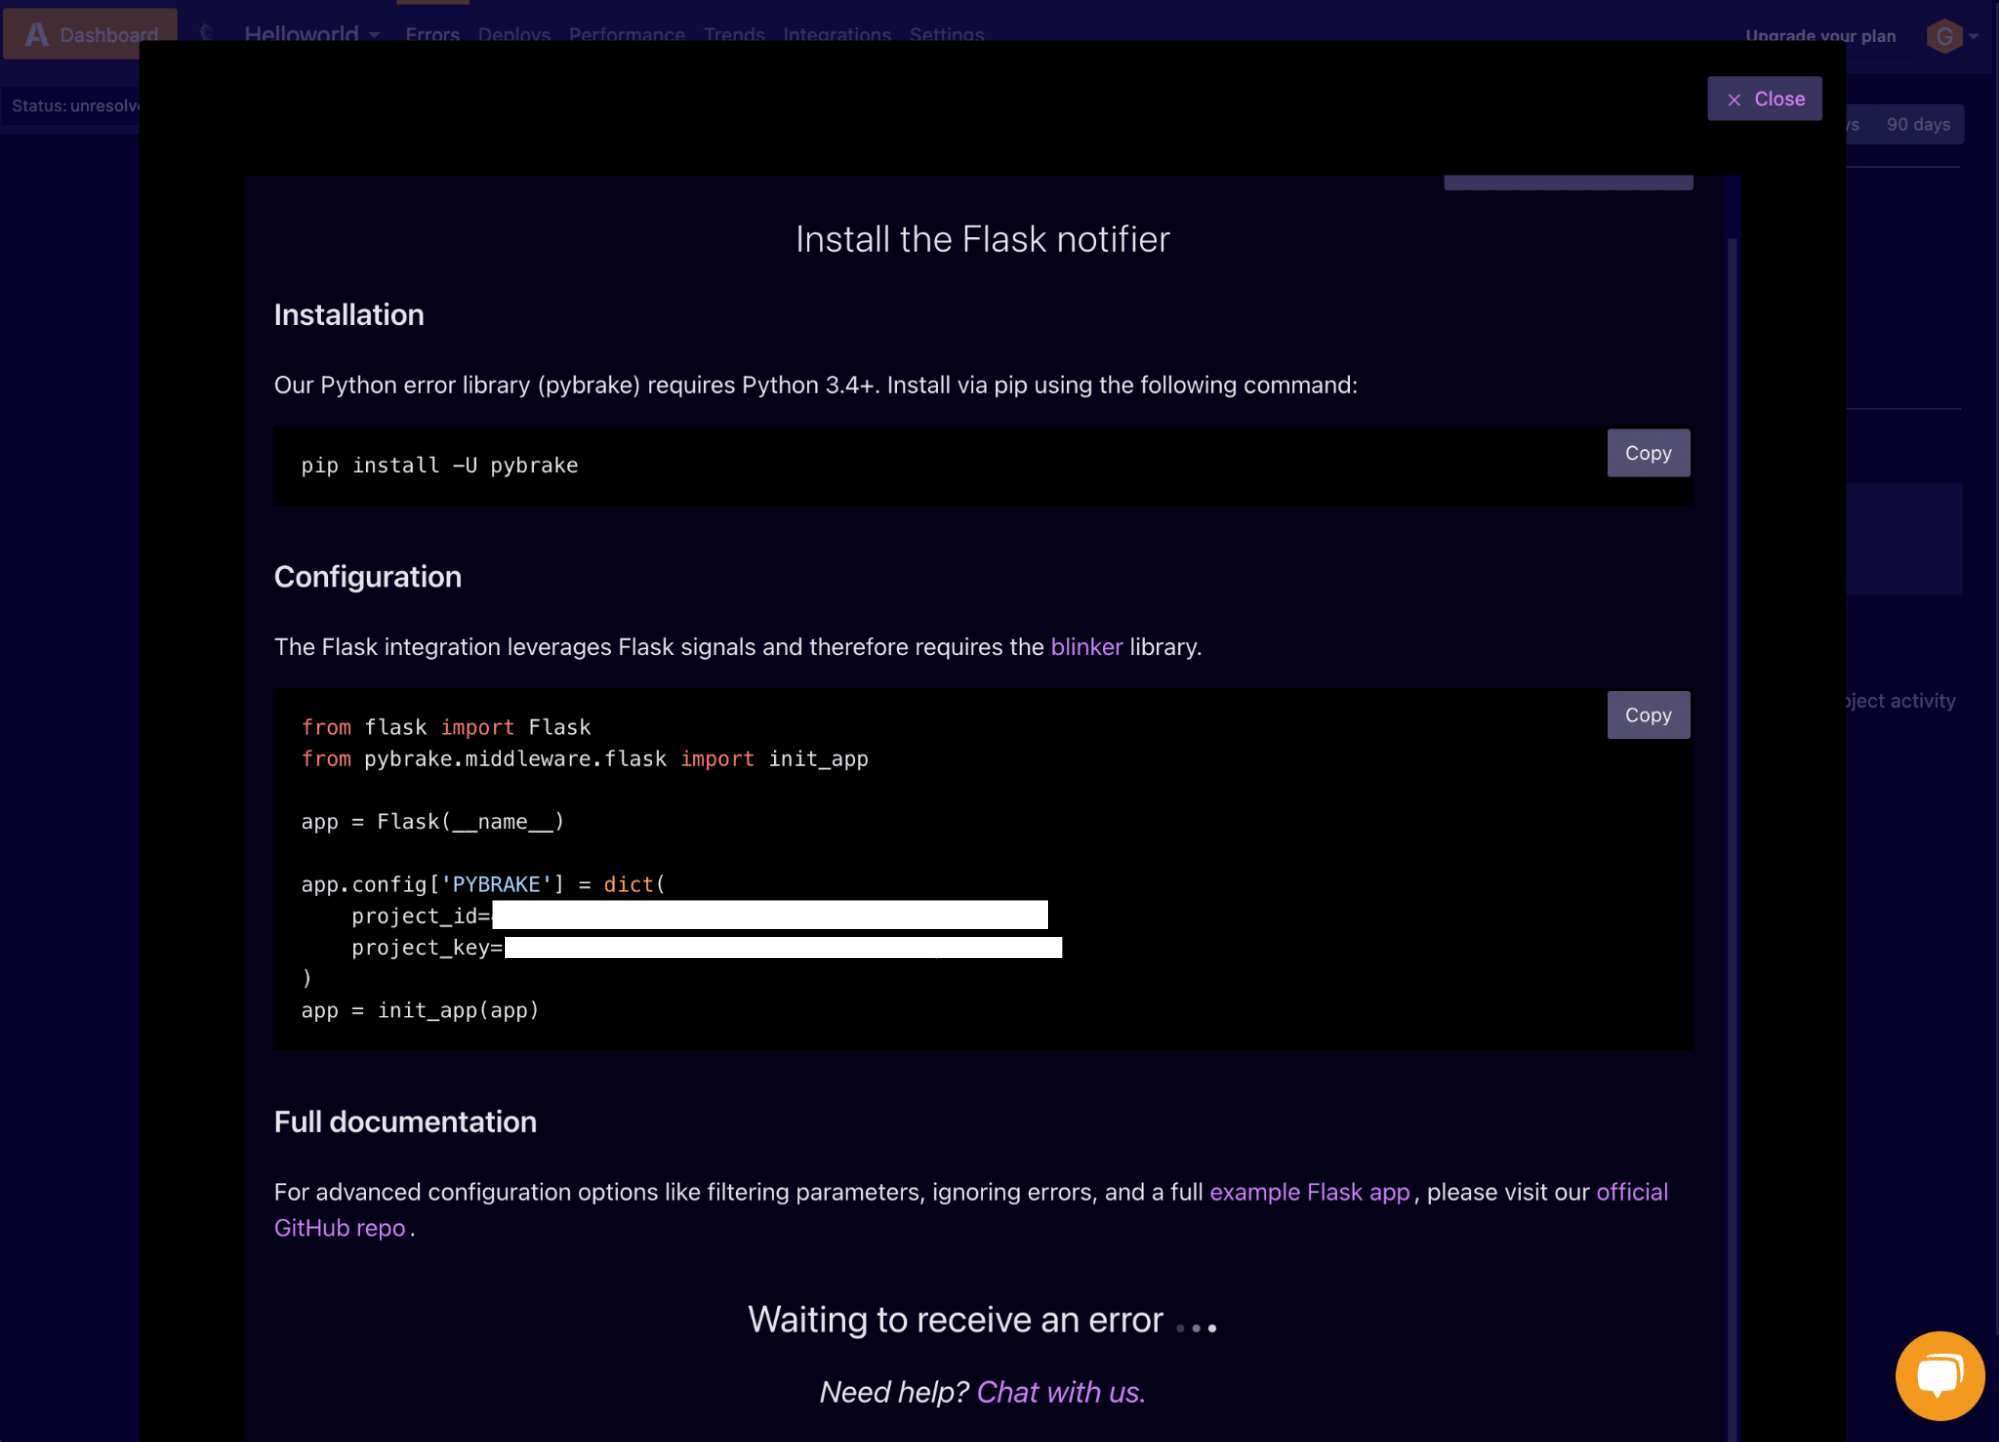
Task: Click the G account avatar icon
Action: click(1943, 35)
